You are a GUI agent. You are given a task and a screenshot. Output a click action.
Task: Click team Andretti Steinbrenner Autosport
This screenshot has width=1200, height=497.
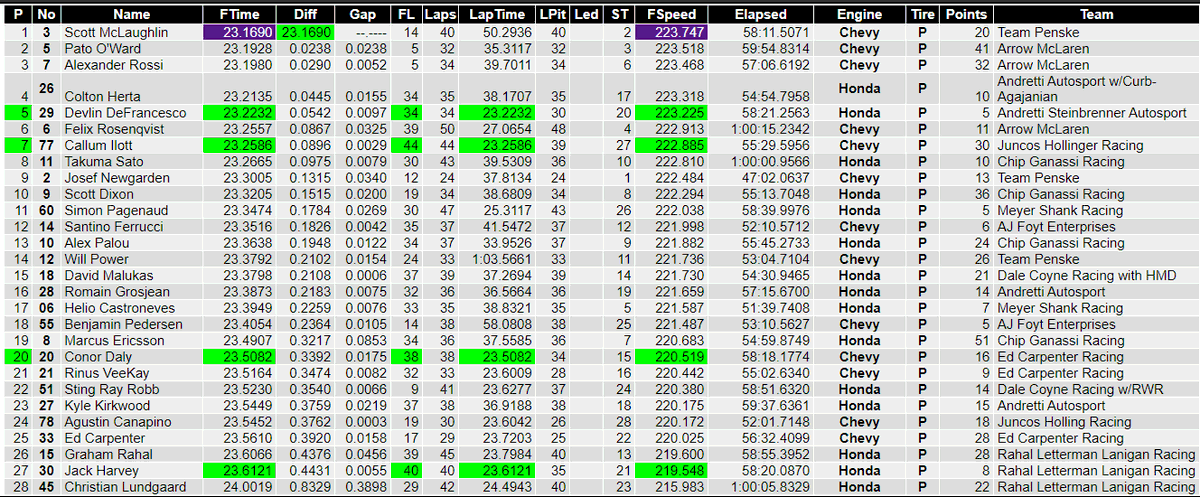point(1091,113)
